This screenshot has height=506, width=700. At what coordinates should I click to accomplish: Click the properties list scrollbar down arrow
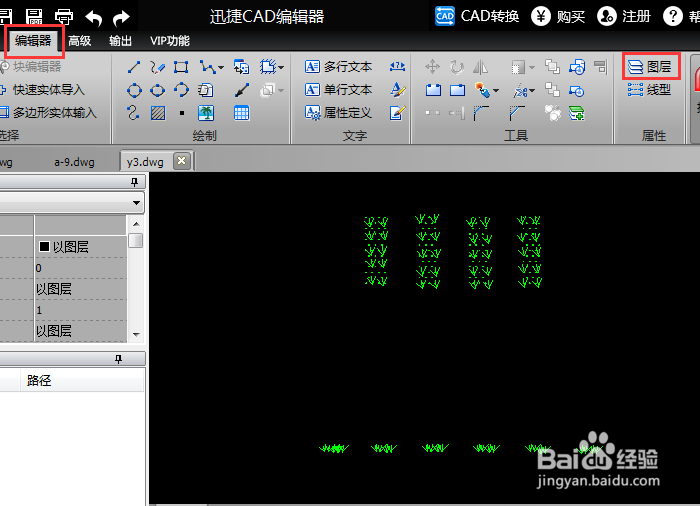pos(136,335)
